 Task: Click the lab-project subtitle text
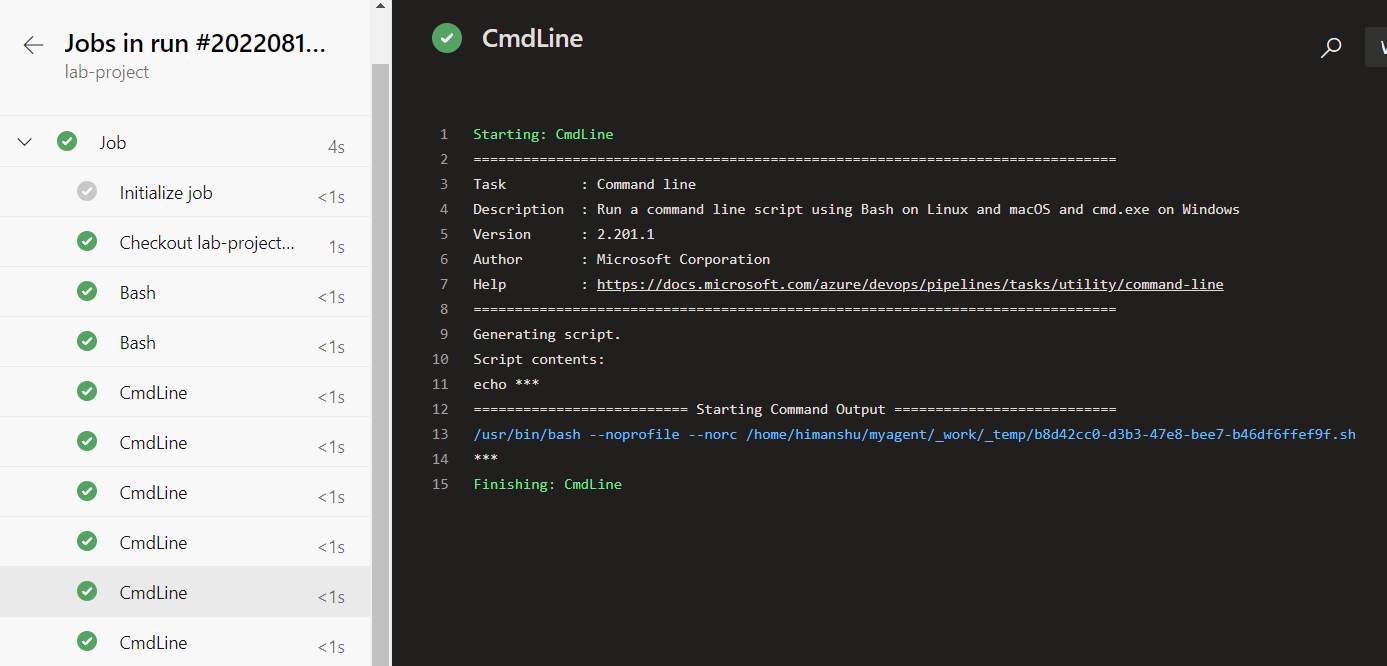pos(107,72)
